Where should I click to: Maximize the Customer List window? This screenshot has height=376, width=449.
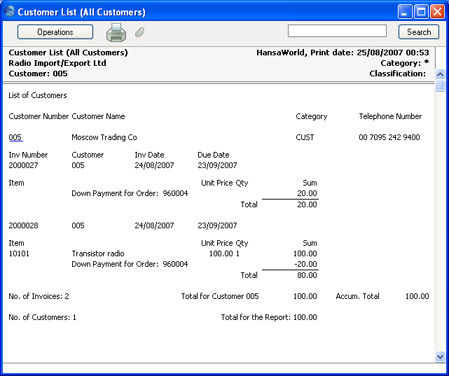click(x=421, y=12)
